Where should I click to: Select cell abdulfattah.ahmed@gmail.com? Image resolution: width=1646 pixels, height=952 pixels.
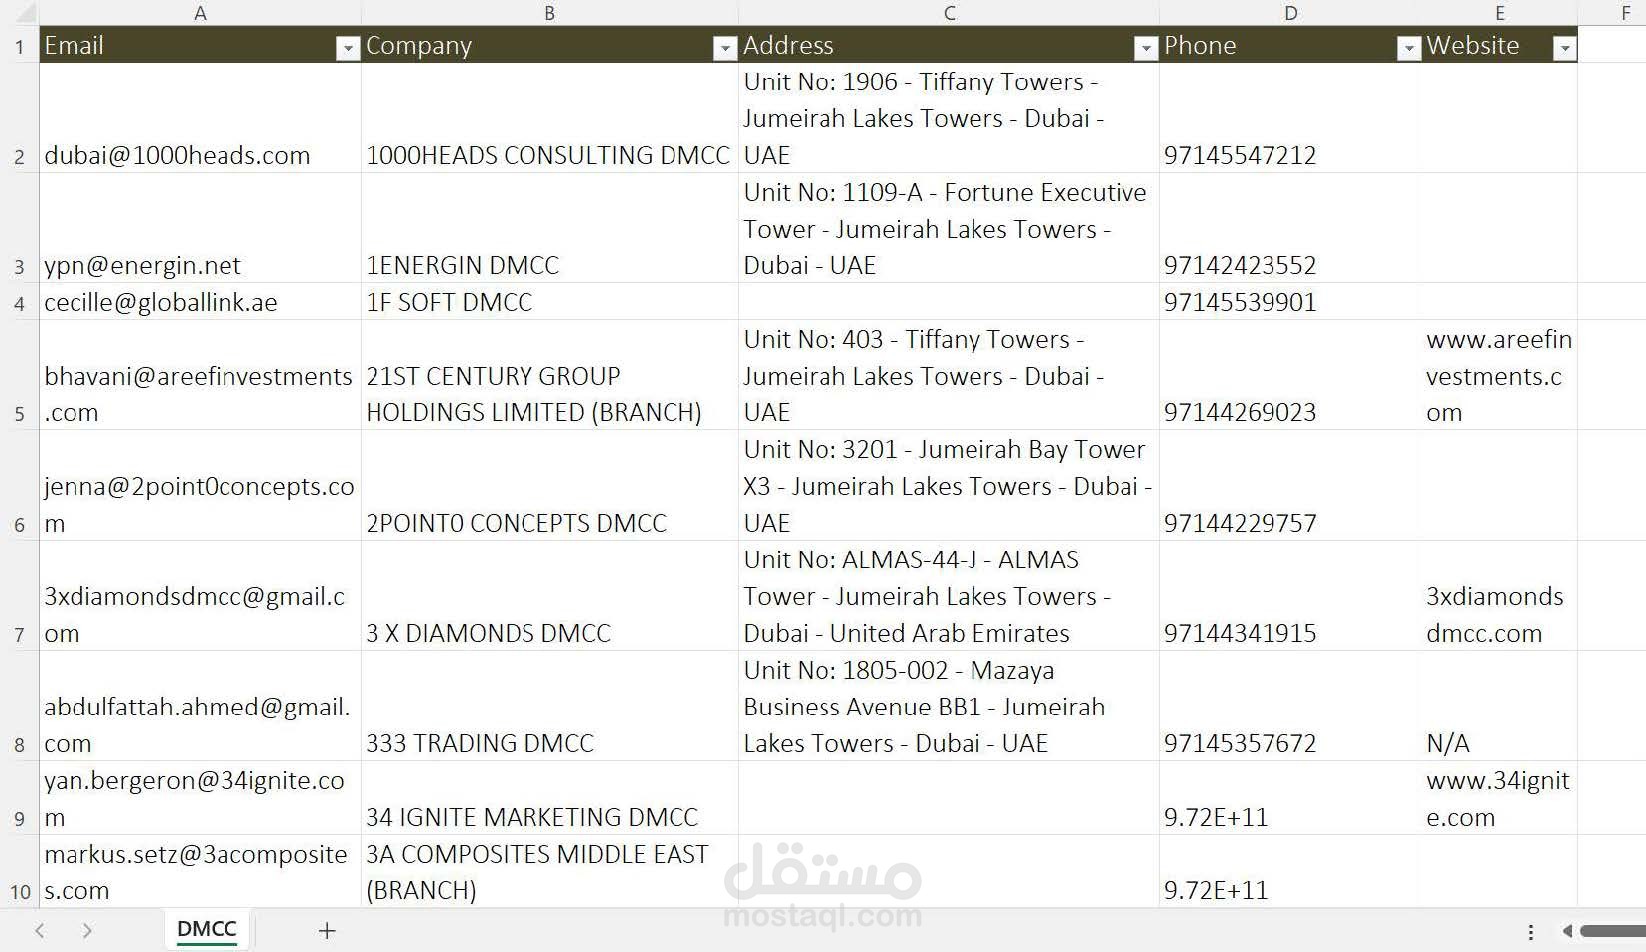pos(200,706)
